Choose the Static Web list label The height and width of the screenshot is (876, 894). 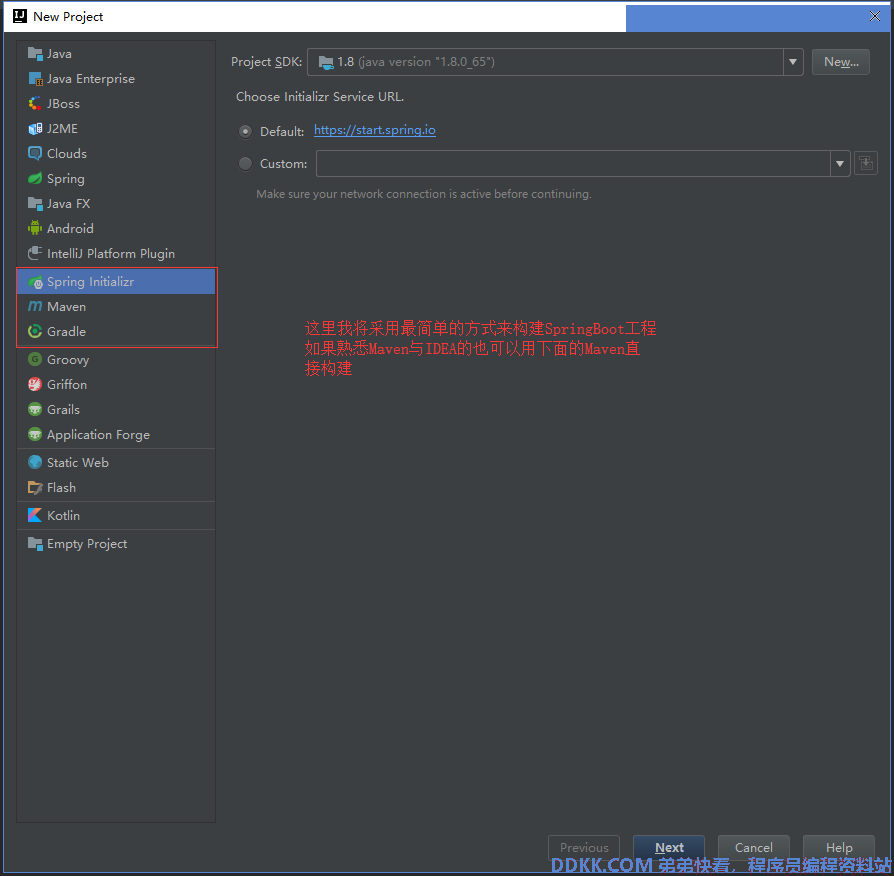click(x=78, y=463)
